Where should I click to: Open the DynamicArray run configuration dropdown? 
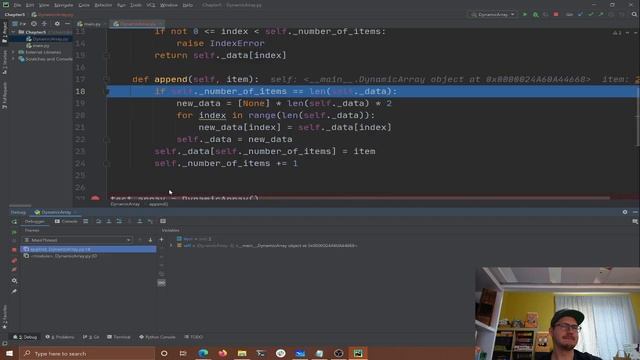(493, 14)
